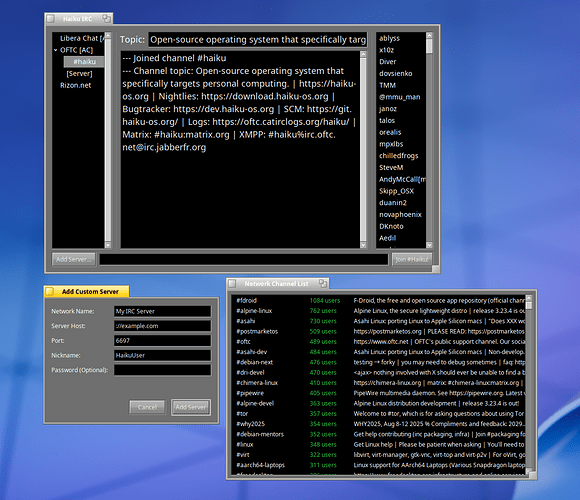Image resolution: width=580 pixels, height=500 pixels.
Task: Click the chat log scrollbar down arrow
Action: tap(363, 245)
